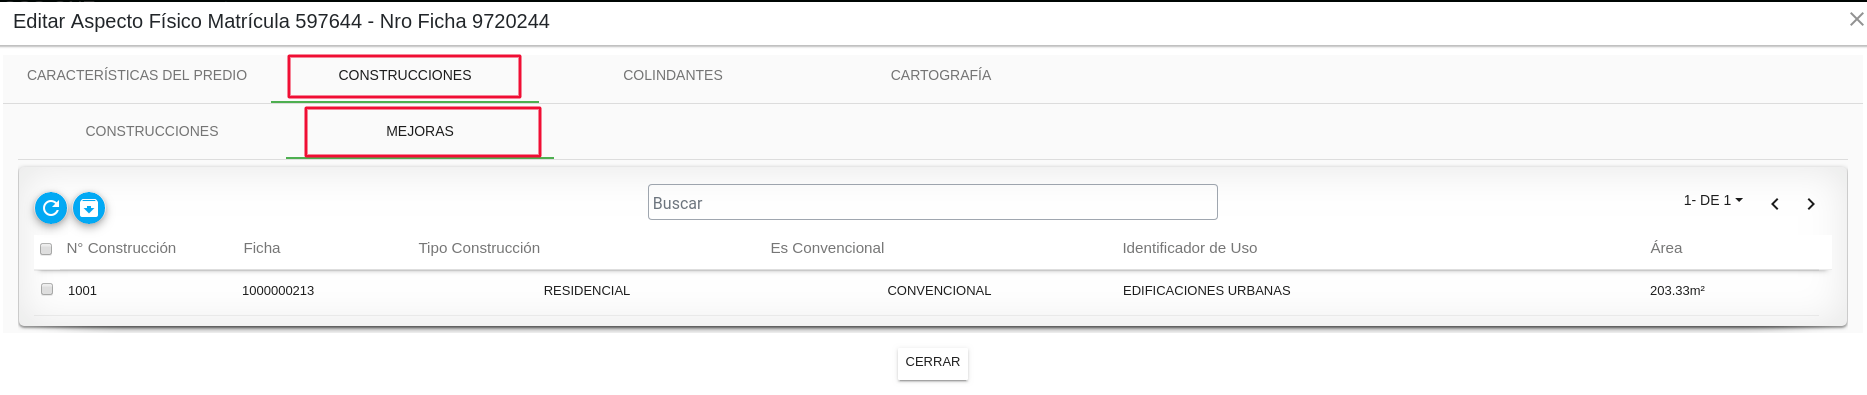
Task: Go to previous page chevron arrow
Action: [x=1775, y=204]
